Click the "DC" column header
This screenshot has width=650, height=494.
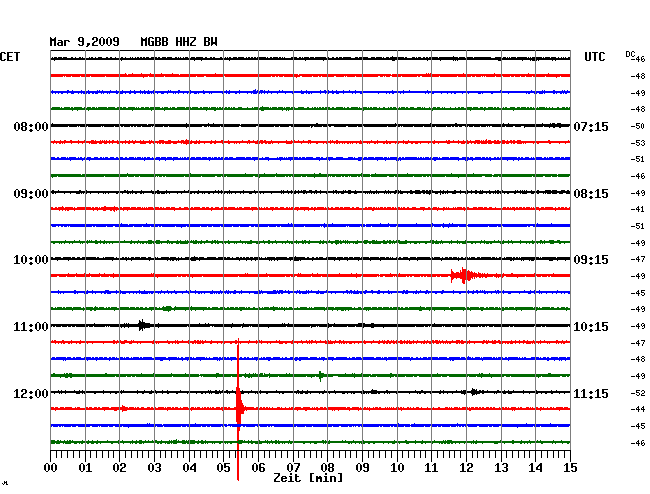pyautogui.click(x=630, y=54)
